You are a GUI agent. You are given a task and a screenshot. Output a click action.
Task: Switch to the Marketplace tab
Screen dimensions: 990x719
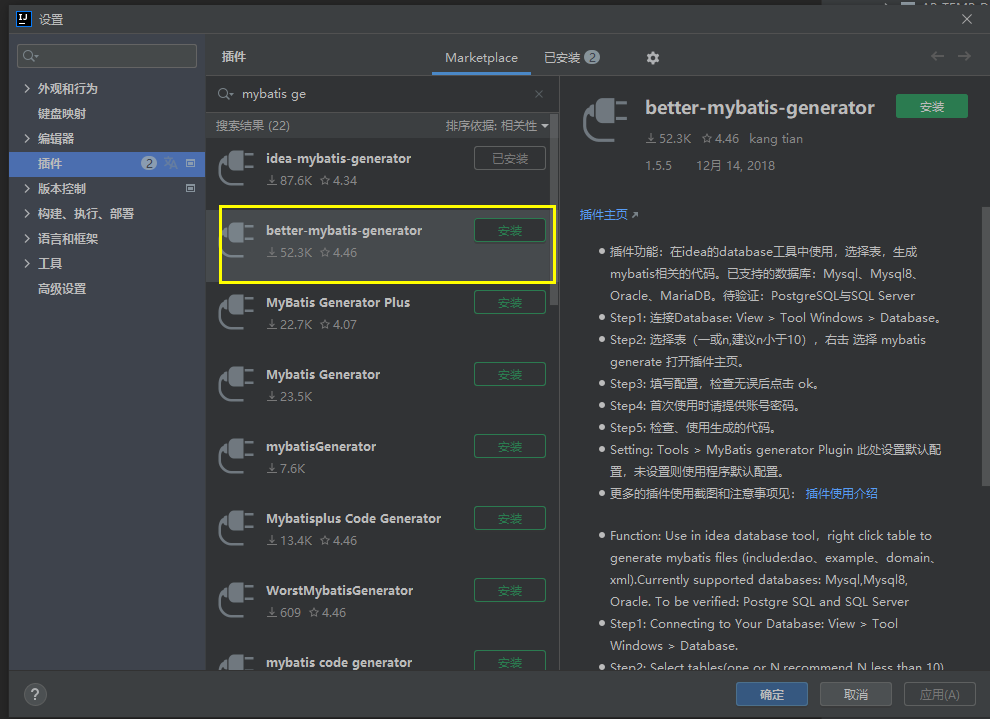(481, 57)
